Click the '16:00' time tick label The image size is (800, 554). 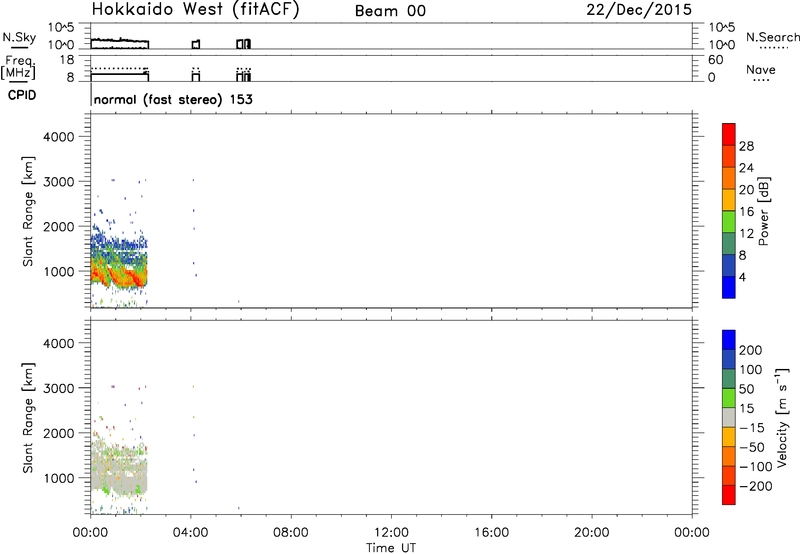(x=491, y=533)
